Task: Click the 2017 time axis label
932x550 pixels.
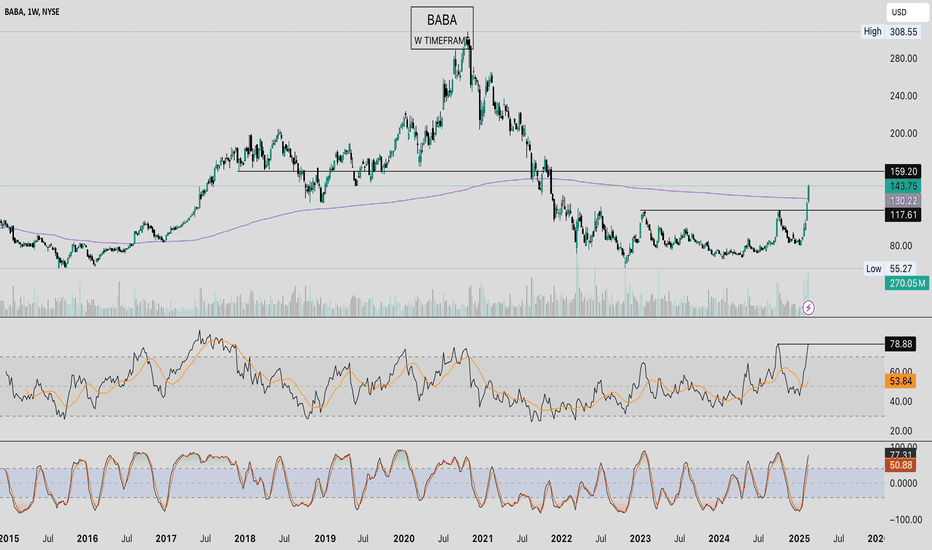Action: coord(166,539)
